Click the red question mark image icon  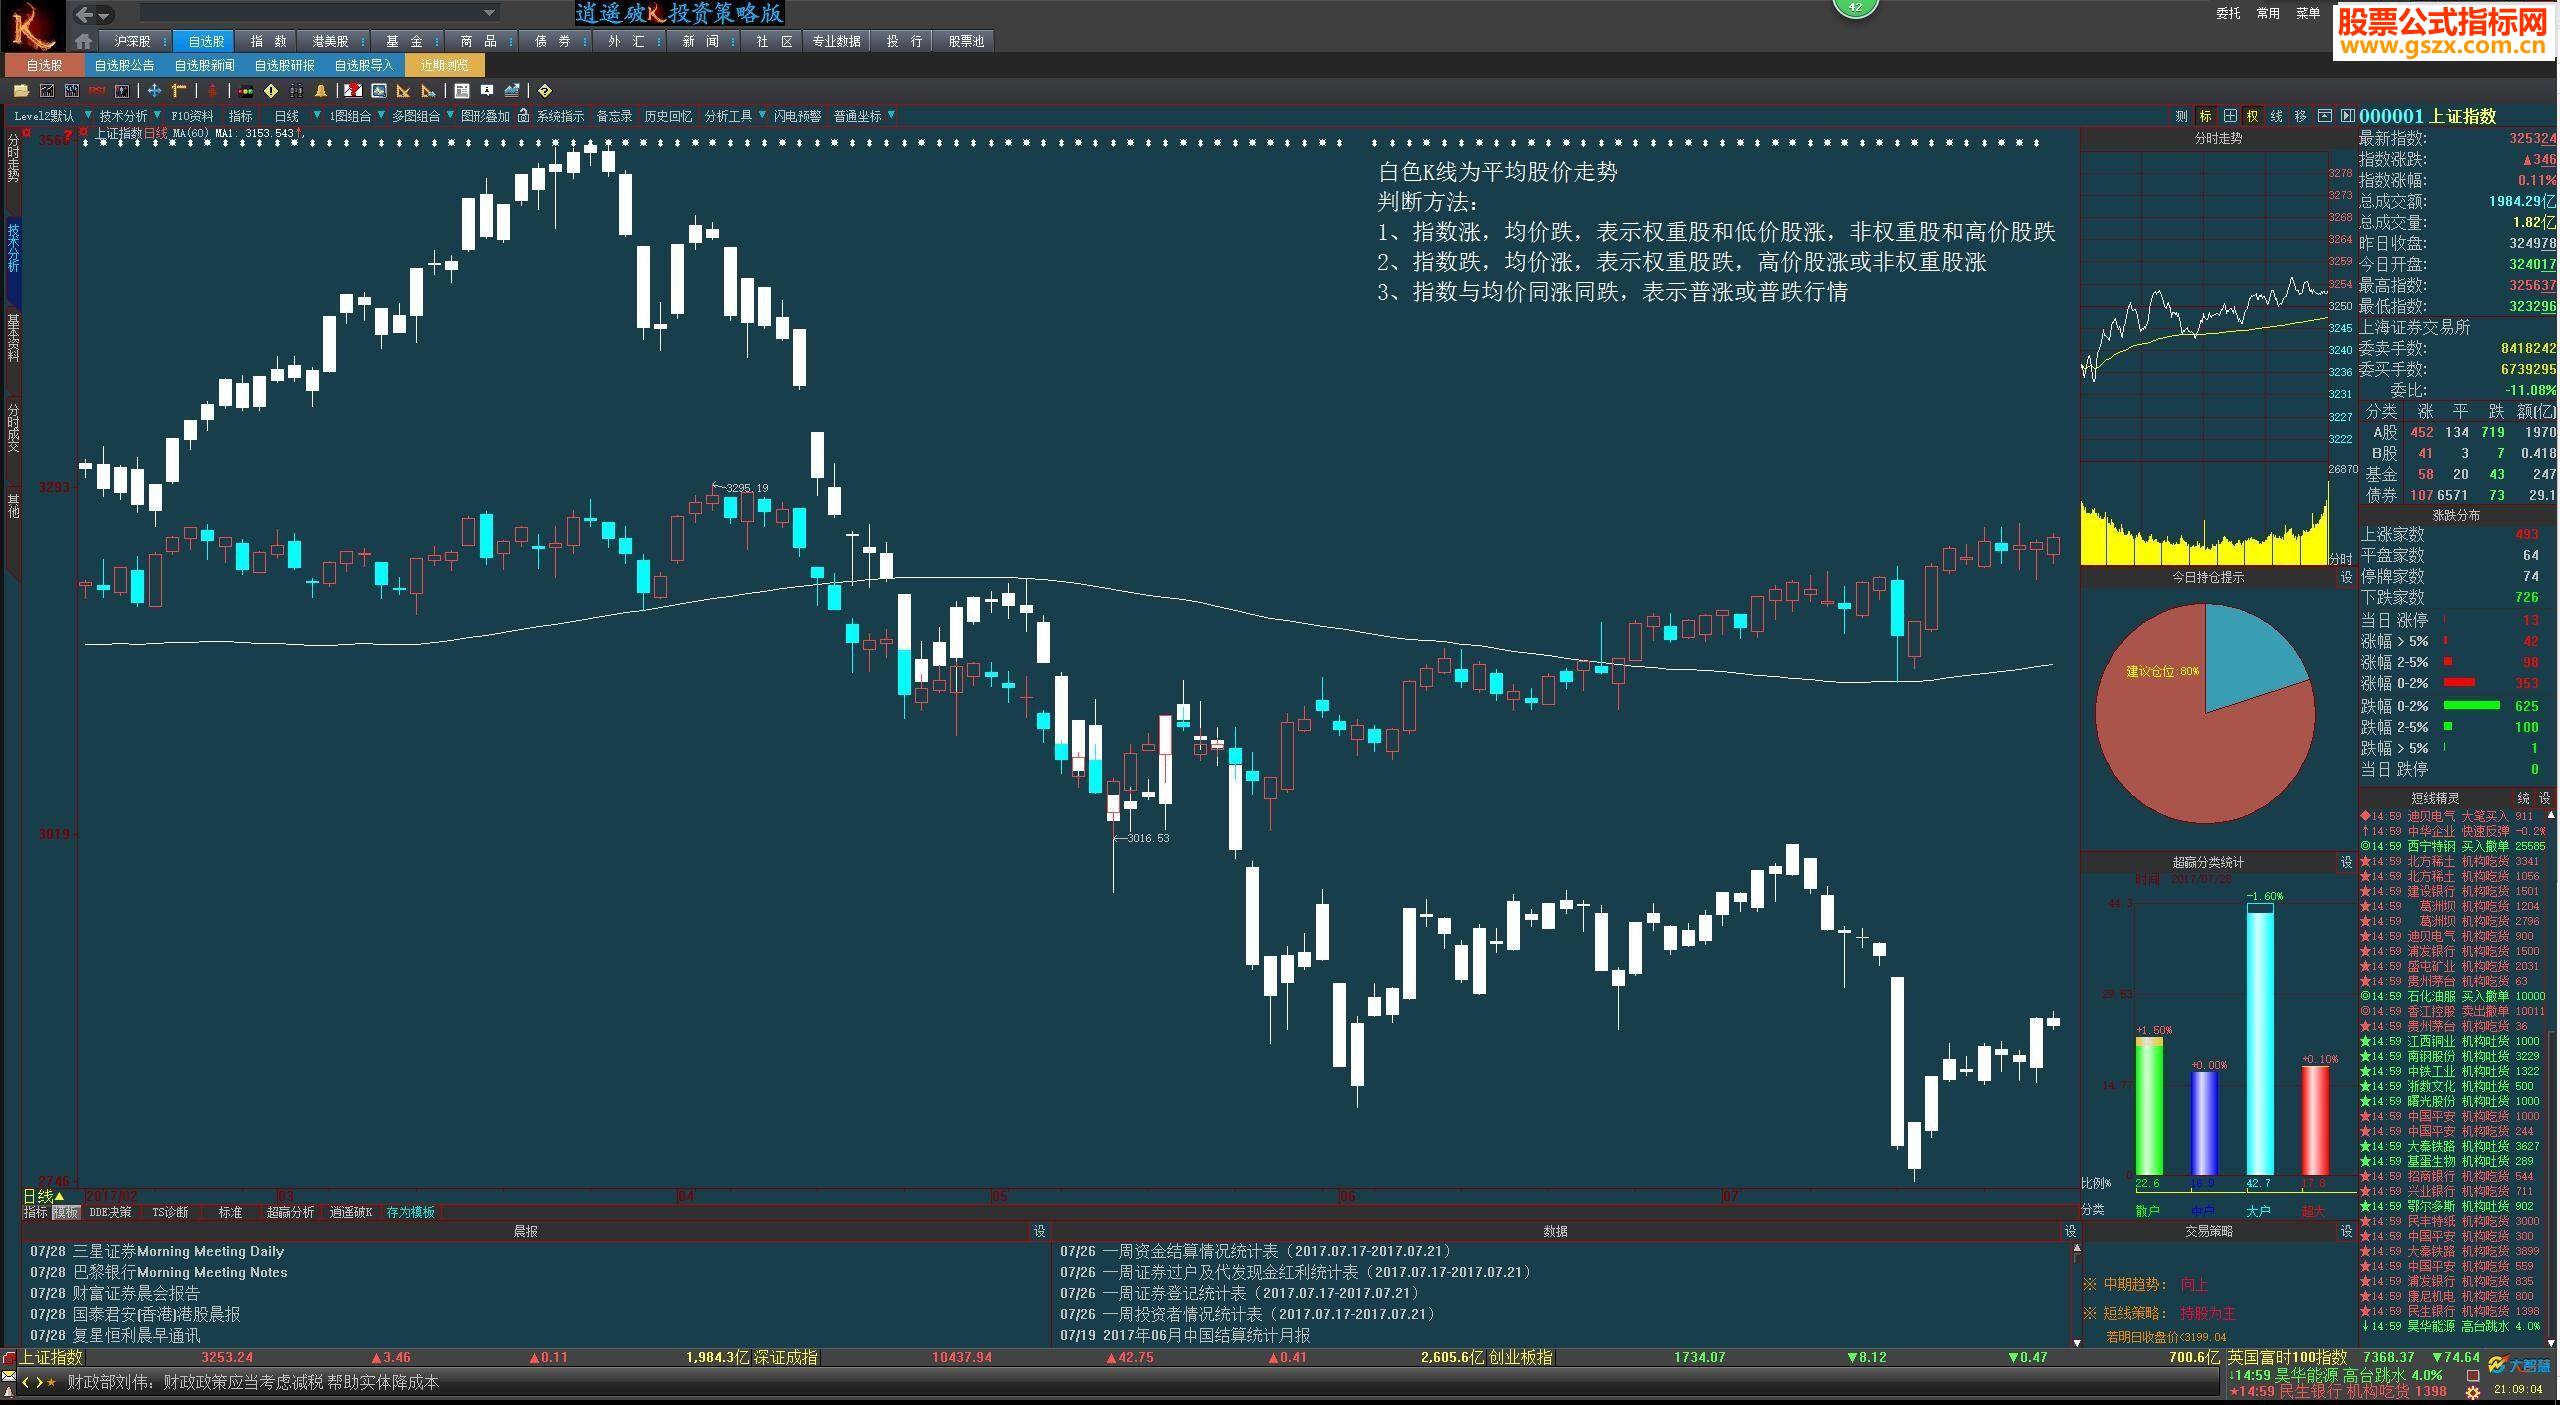(x=353, y=91)
